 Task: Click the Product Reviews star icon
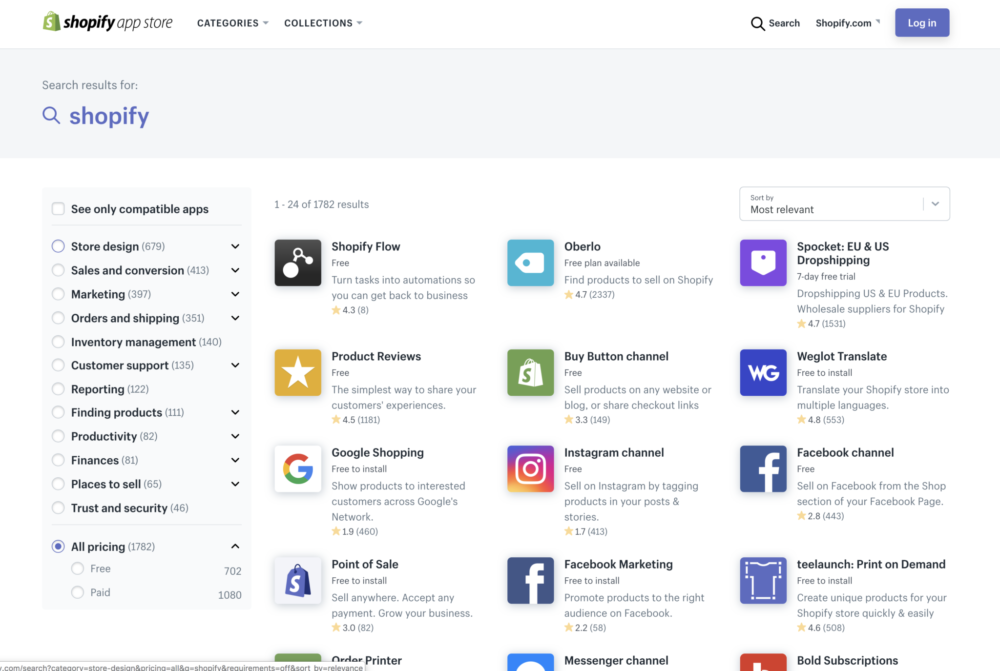[298, 373]
